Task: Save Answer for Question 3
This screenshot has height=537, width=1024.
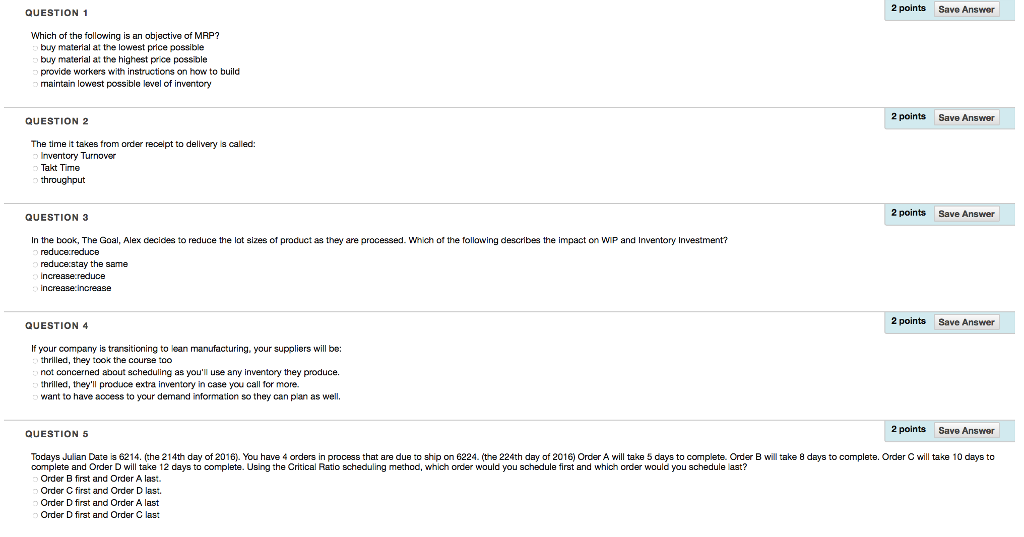Action: pos(966,214)
